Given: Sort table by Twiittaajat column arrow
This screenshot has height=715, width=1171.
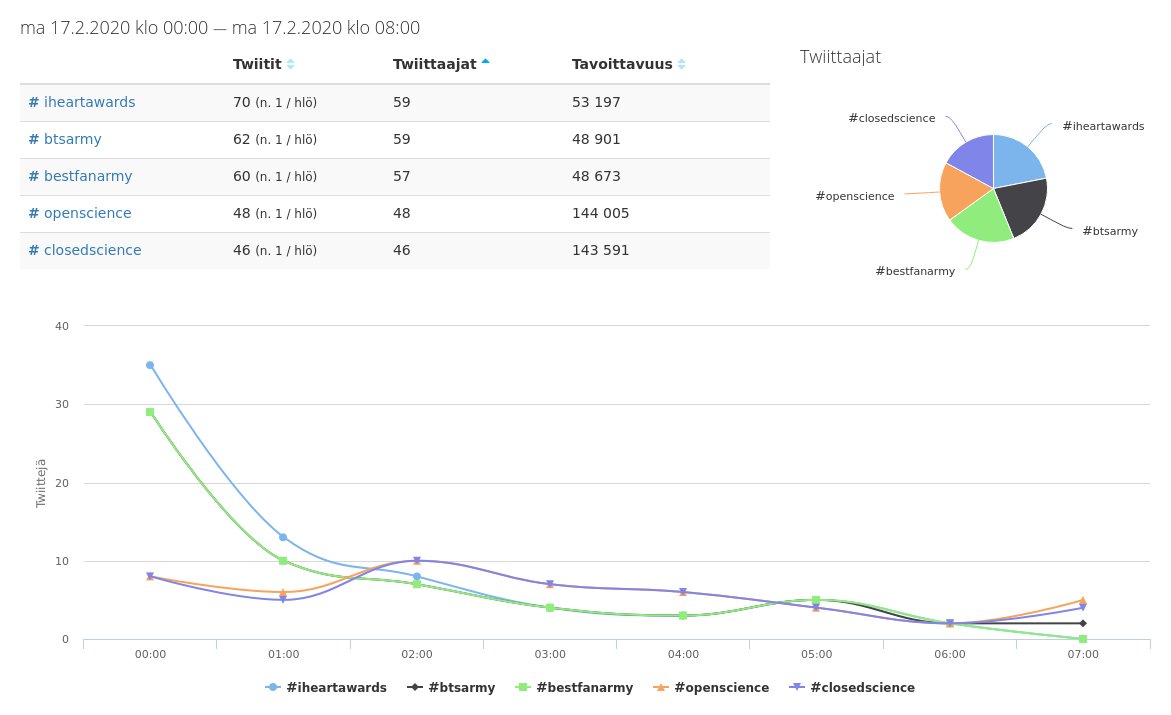Looking at the screenshot, I should tap(485, 61).
